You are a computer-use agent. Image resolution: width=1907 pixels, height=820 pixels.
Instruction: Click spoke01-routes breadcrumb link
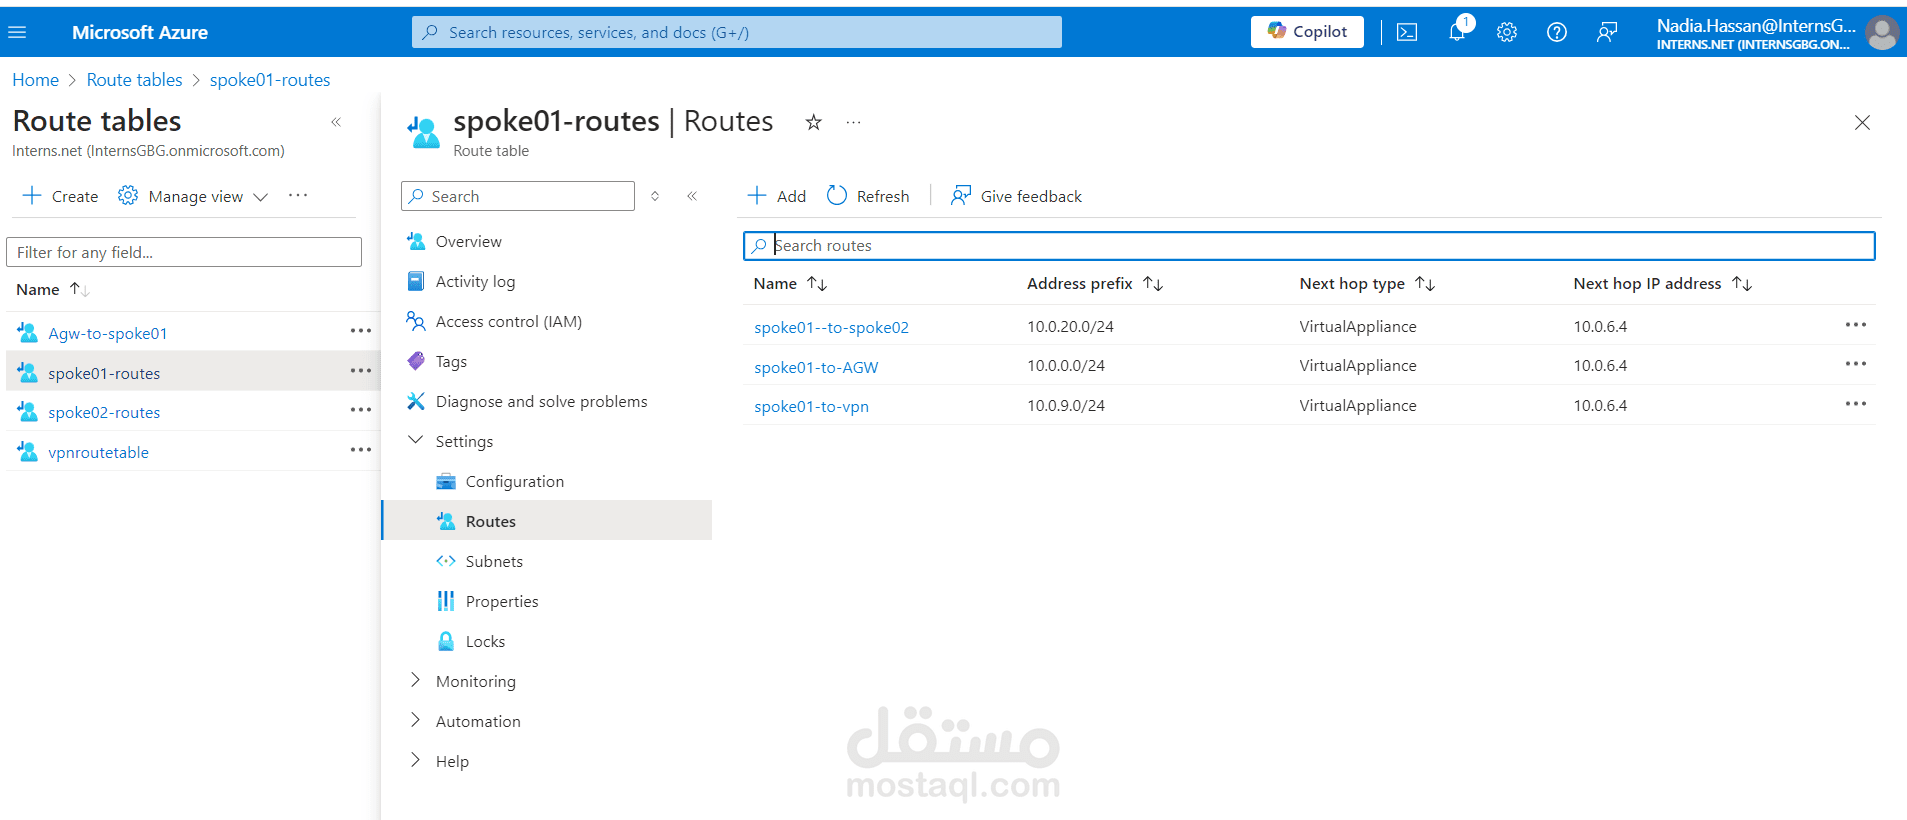tap(270, 80)
